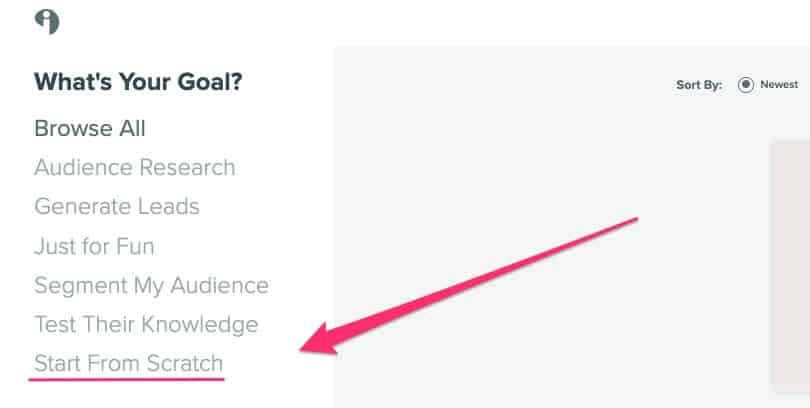Viewport: 810px width, 408px height.
Task: Open the partially visible template card
Action: tap(790, 268)
